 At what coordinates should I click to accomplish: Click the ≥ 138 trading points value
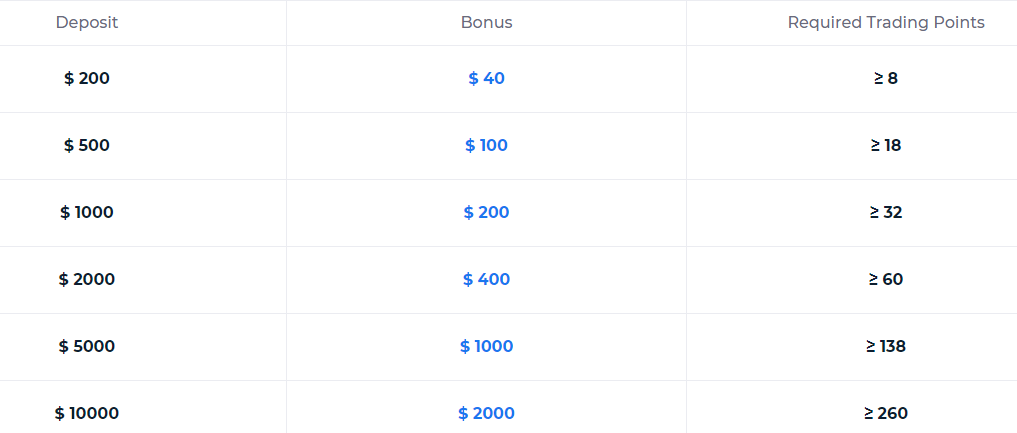point(886,346)
